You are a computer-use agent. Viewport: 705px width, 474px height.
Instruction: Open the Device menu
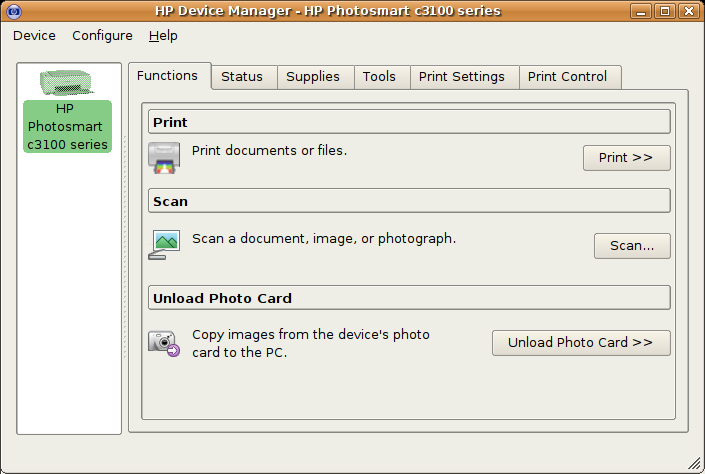(34, 36)
